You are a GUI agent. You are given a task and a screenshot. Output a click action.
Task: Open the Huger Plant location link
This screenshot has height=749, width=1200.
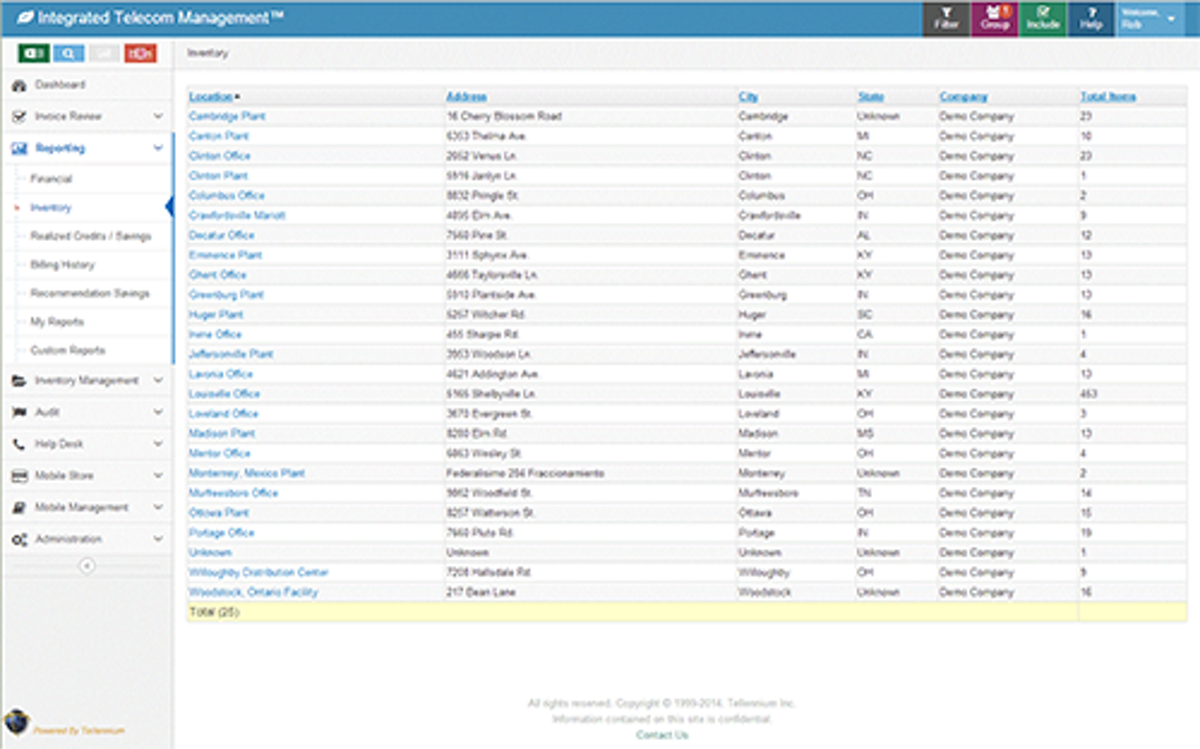point(216,315)
